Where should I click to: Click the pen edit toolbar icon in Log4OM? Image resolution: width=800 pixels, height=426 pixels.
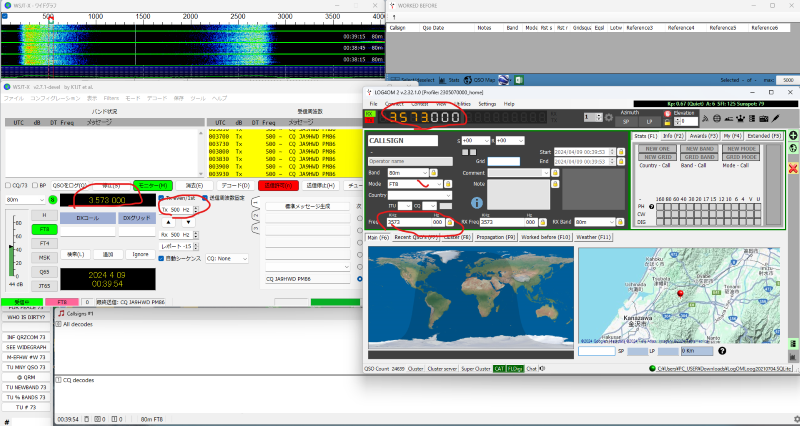(776, 118)
